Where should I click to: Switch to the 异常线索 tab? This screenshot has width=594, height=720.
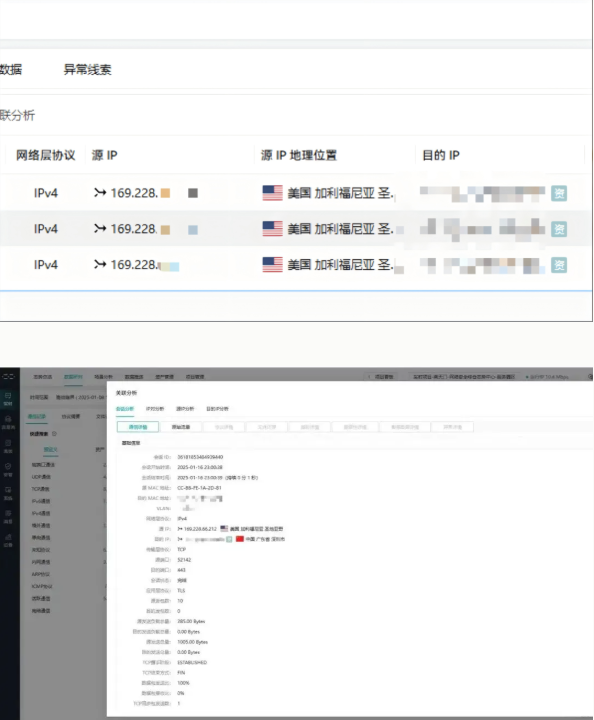(x=87, y=69)
